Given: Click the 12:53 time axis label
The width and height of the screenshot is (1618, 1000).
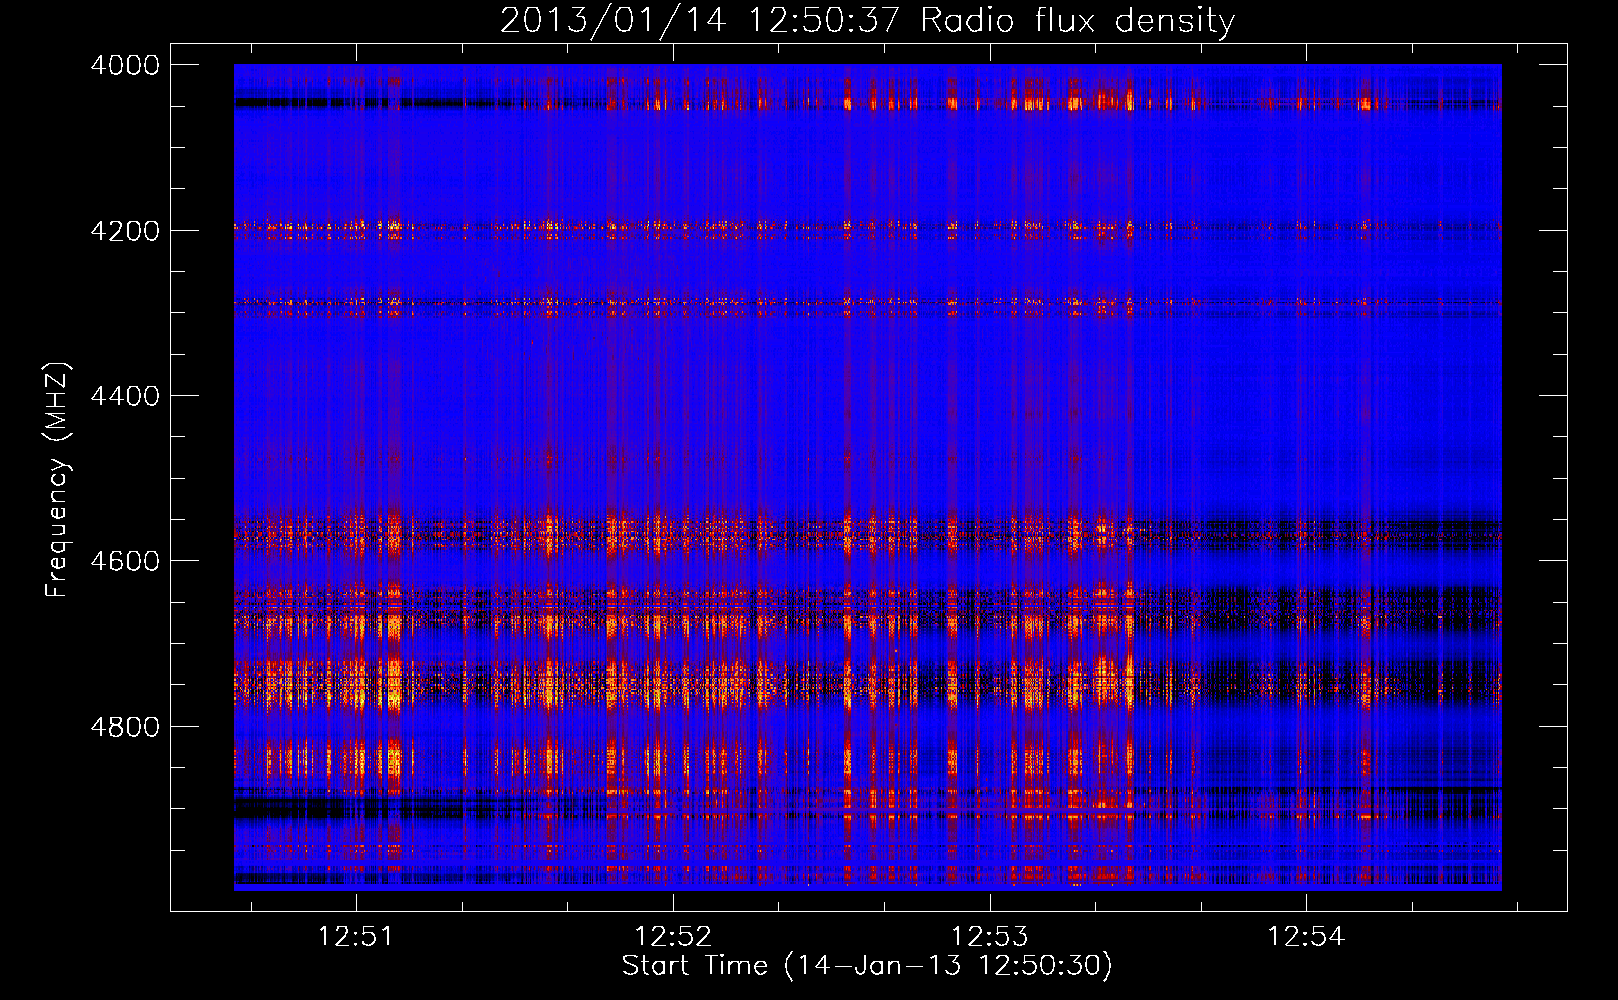Looking at the screenshot, I should tap(989, 937).
